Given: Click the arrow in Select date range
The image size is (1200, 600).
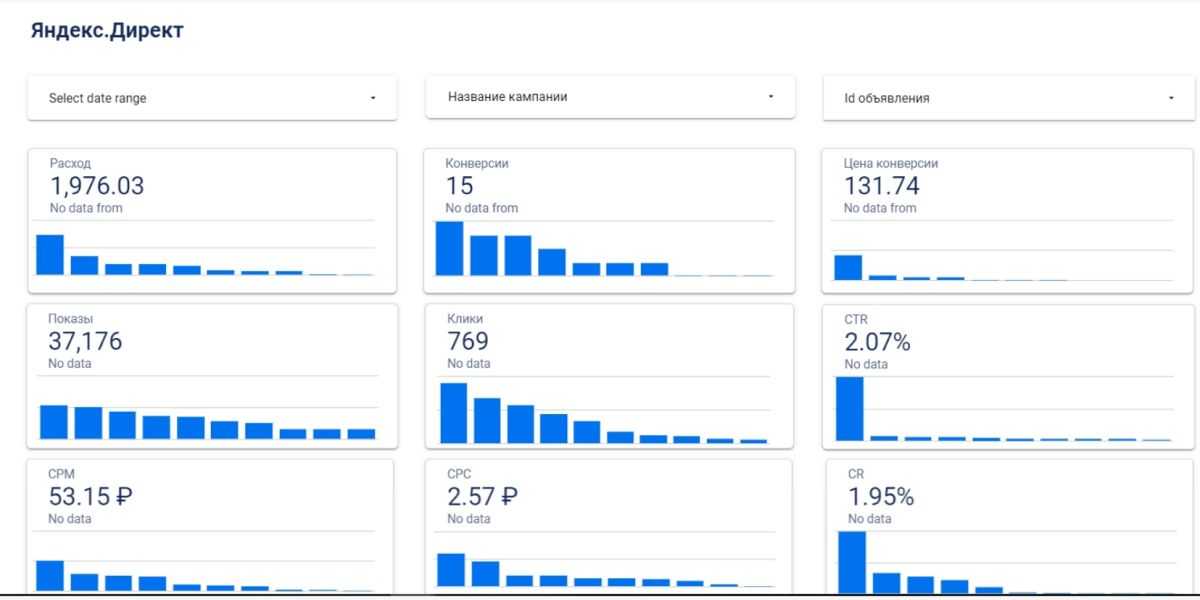Looking at the screenshot, I should coord(373,98).
